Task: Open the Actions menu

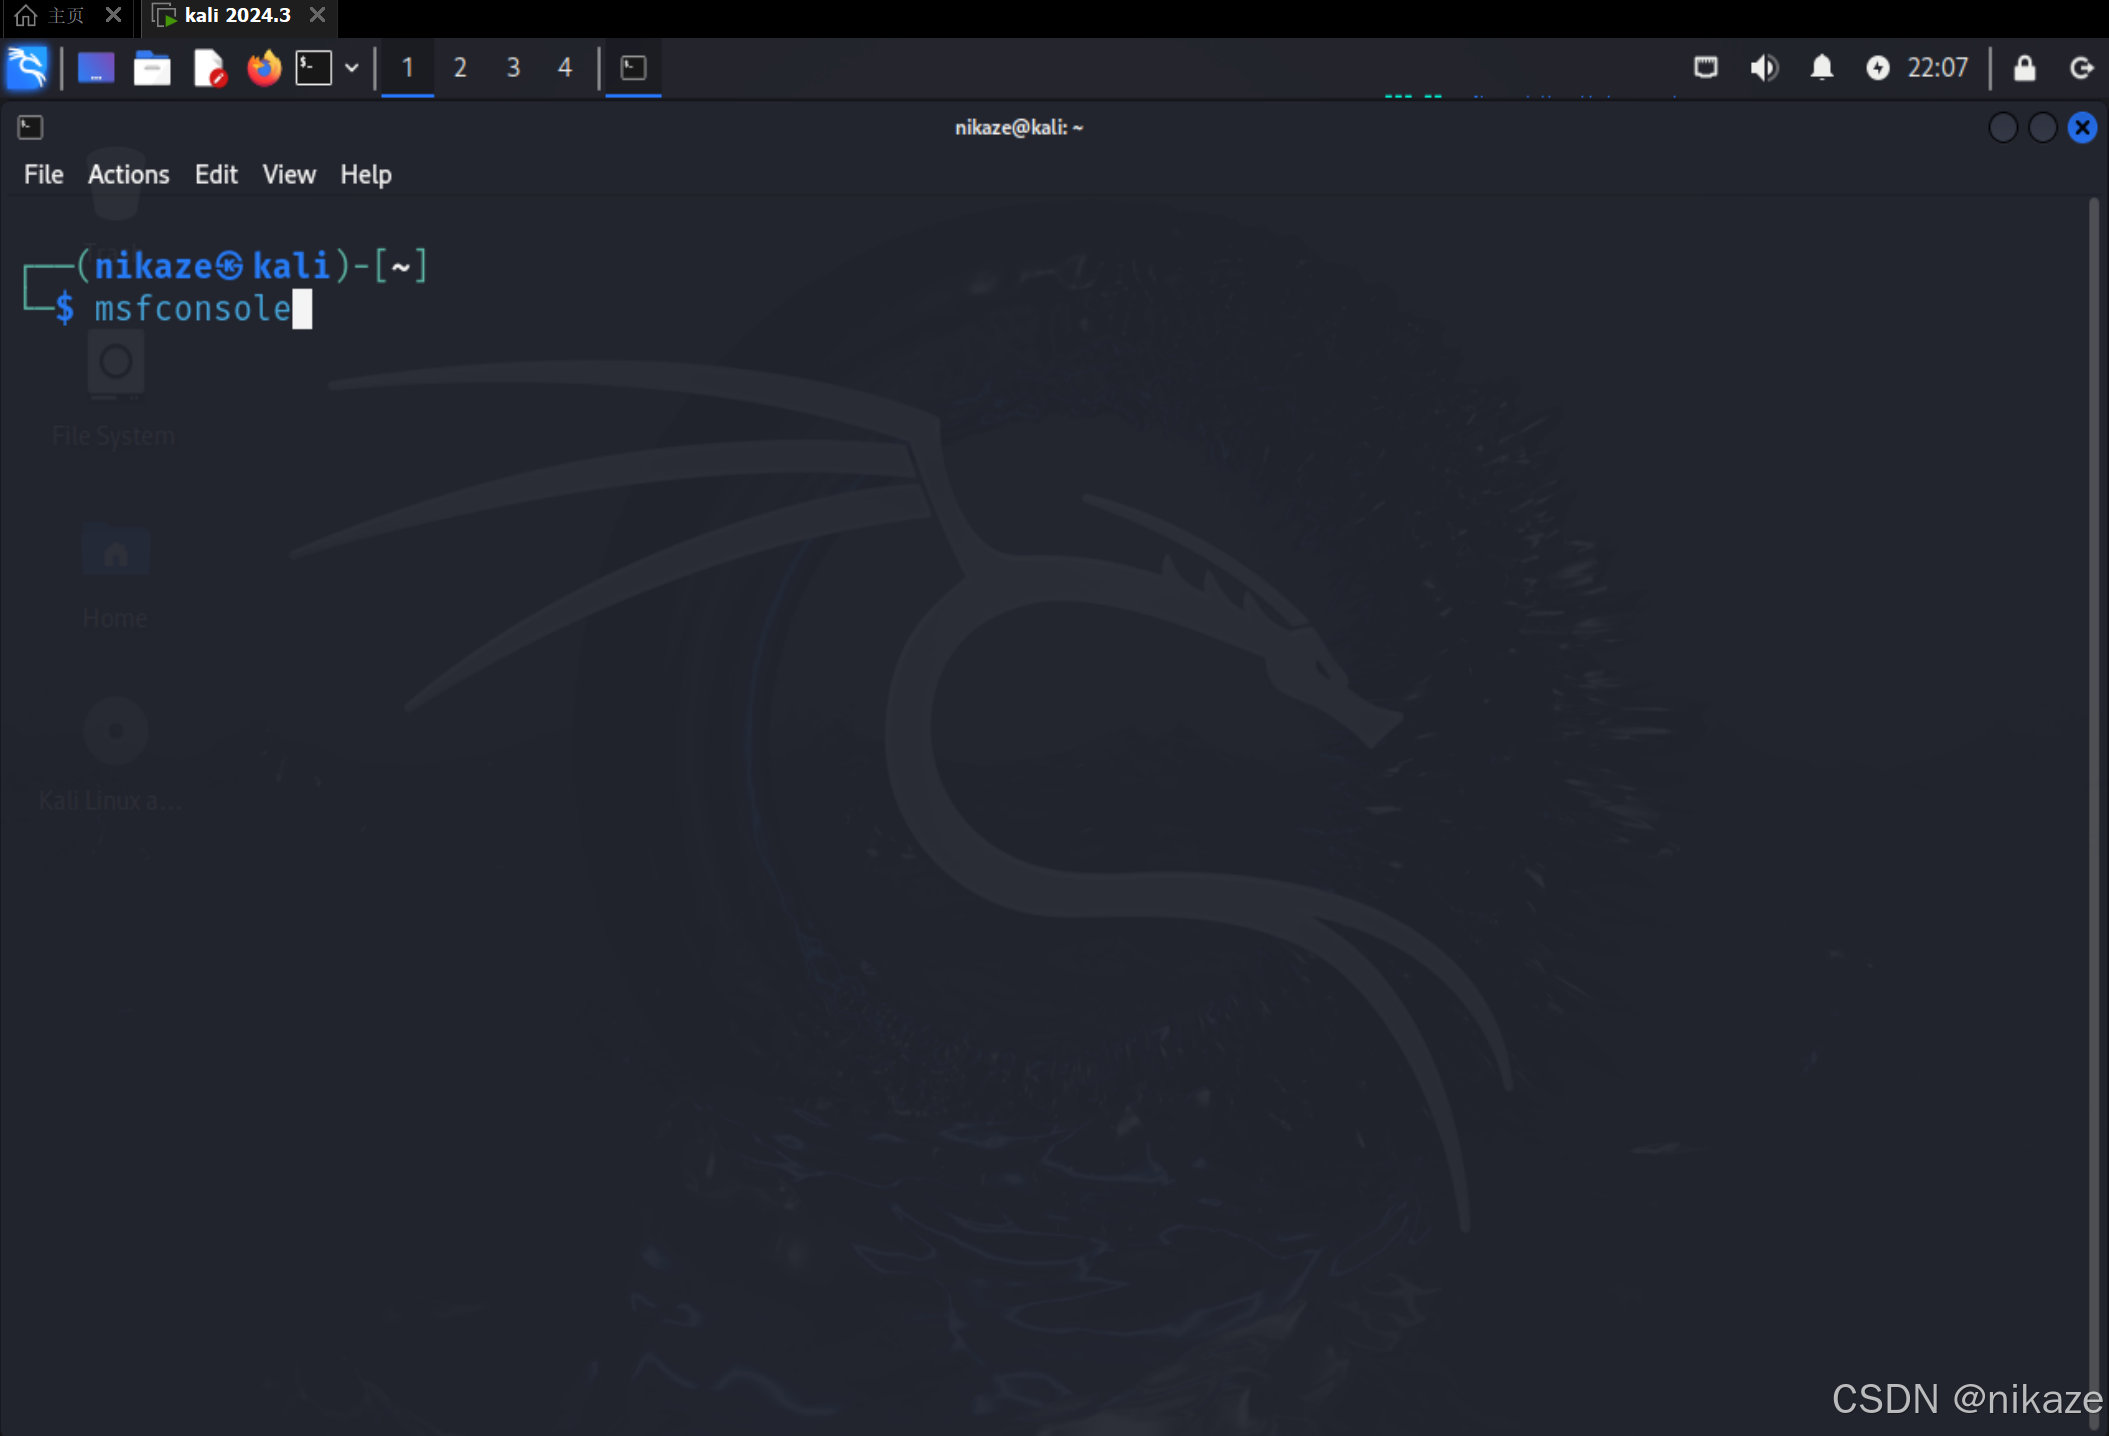Action: [128, 175]
